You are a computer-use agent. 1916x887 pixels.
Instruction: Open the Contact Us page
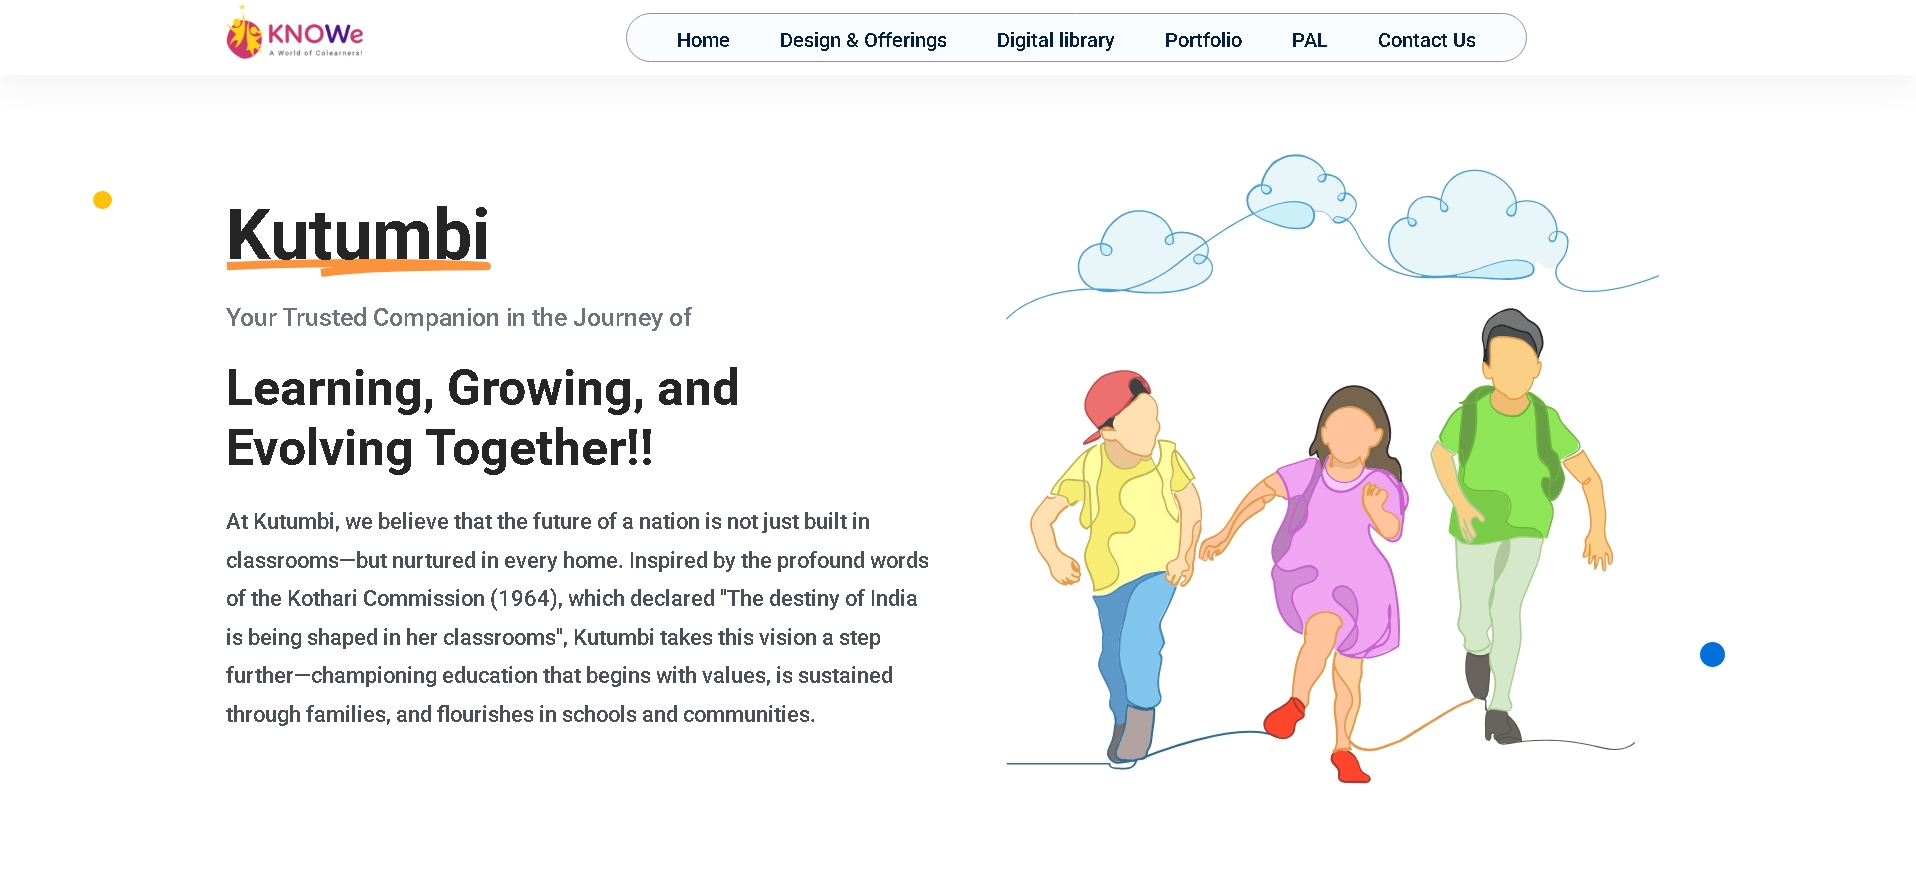(1426, 40)
